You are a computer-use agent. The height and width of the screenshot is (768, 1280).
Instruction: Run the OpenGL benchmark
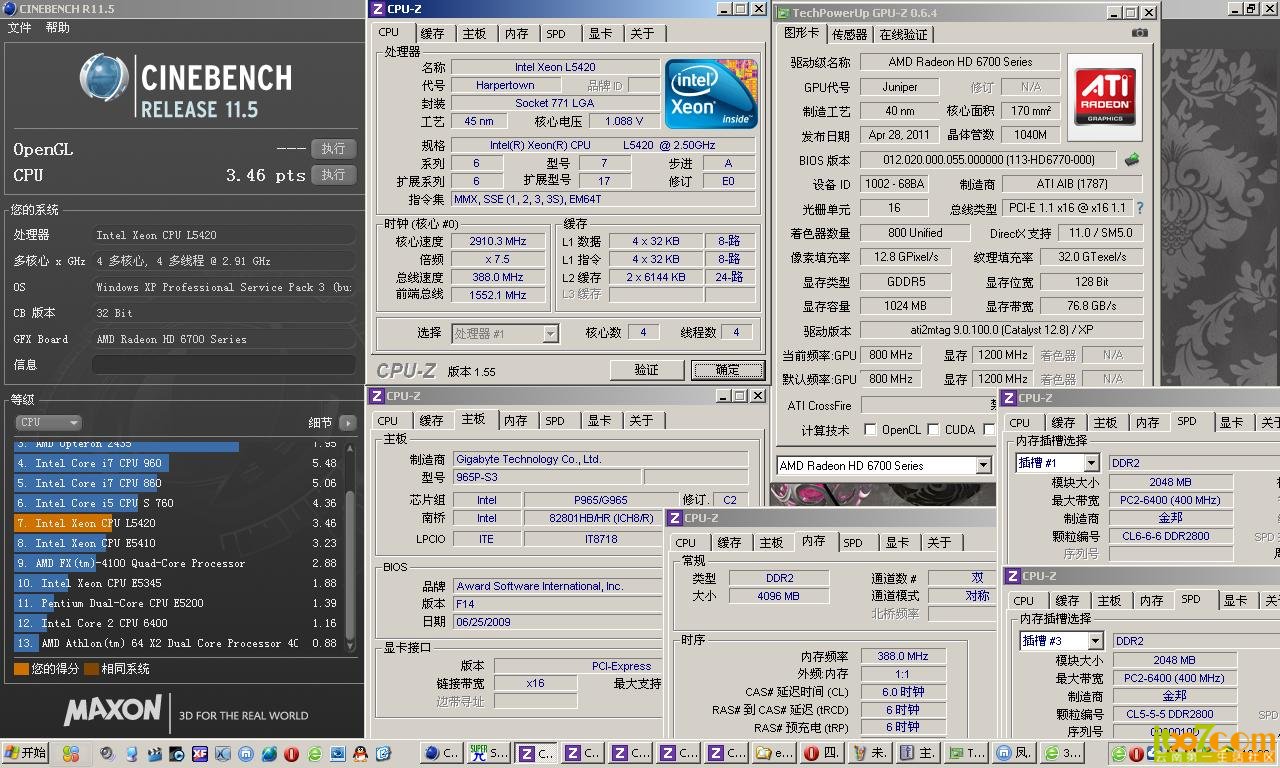coord(334,148)
